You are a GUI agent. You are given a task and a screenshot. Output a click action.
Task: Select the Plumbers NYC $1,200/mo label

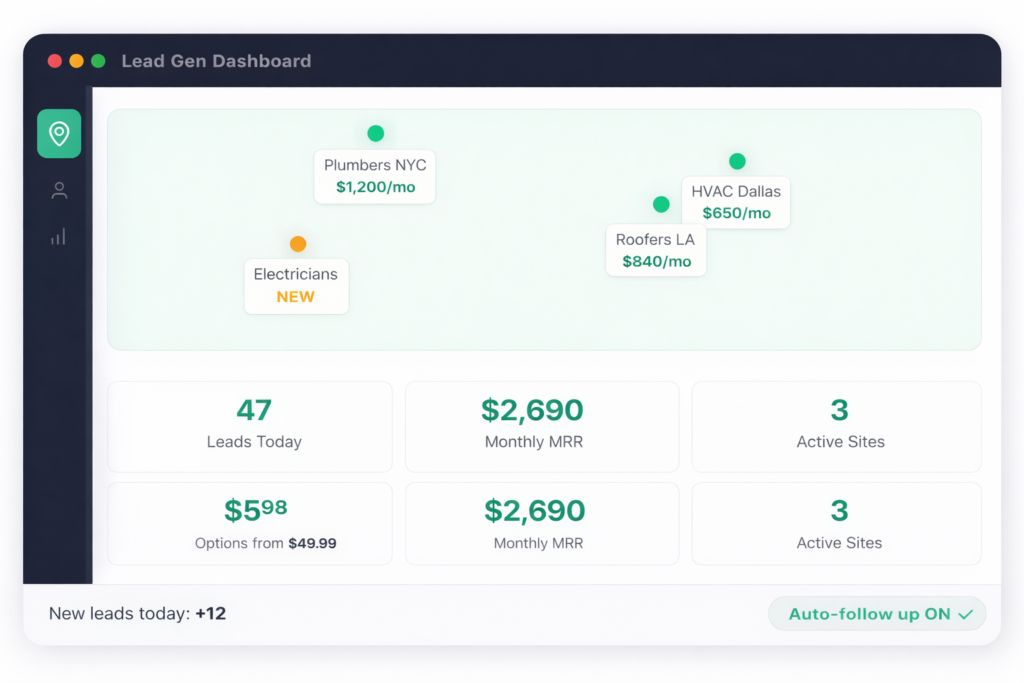pos(375,176)
